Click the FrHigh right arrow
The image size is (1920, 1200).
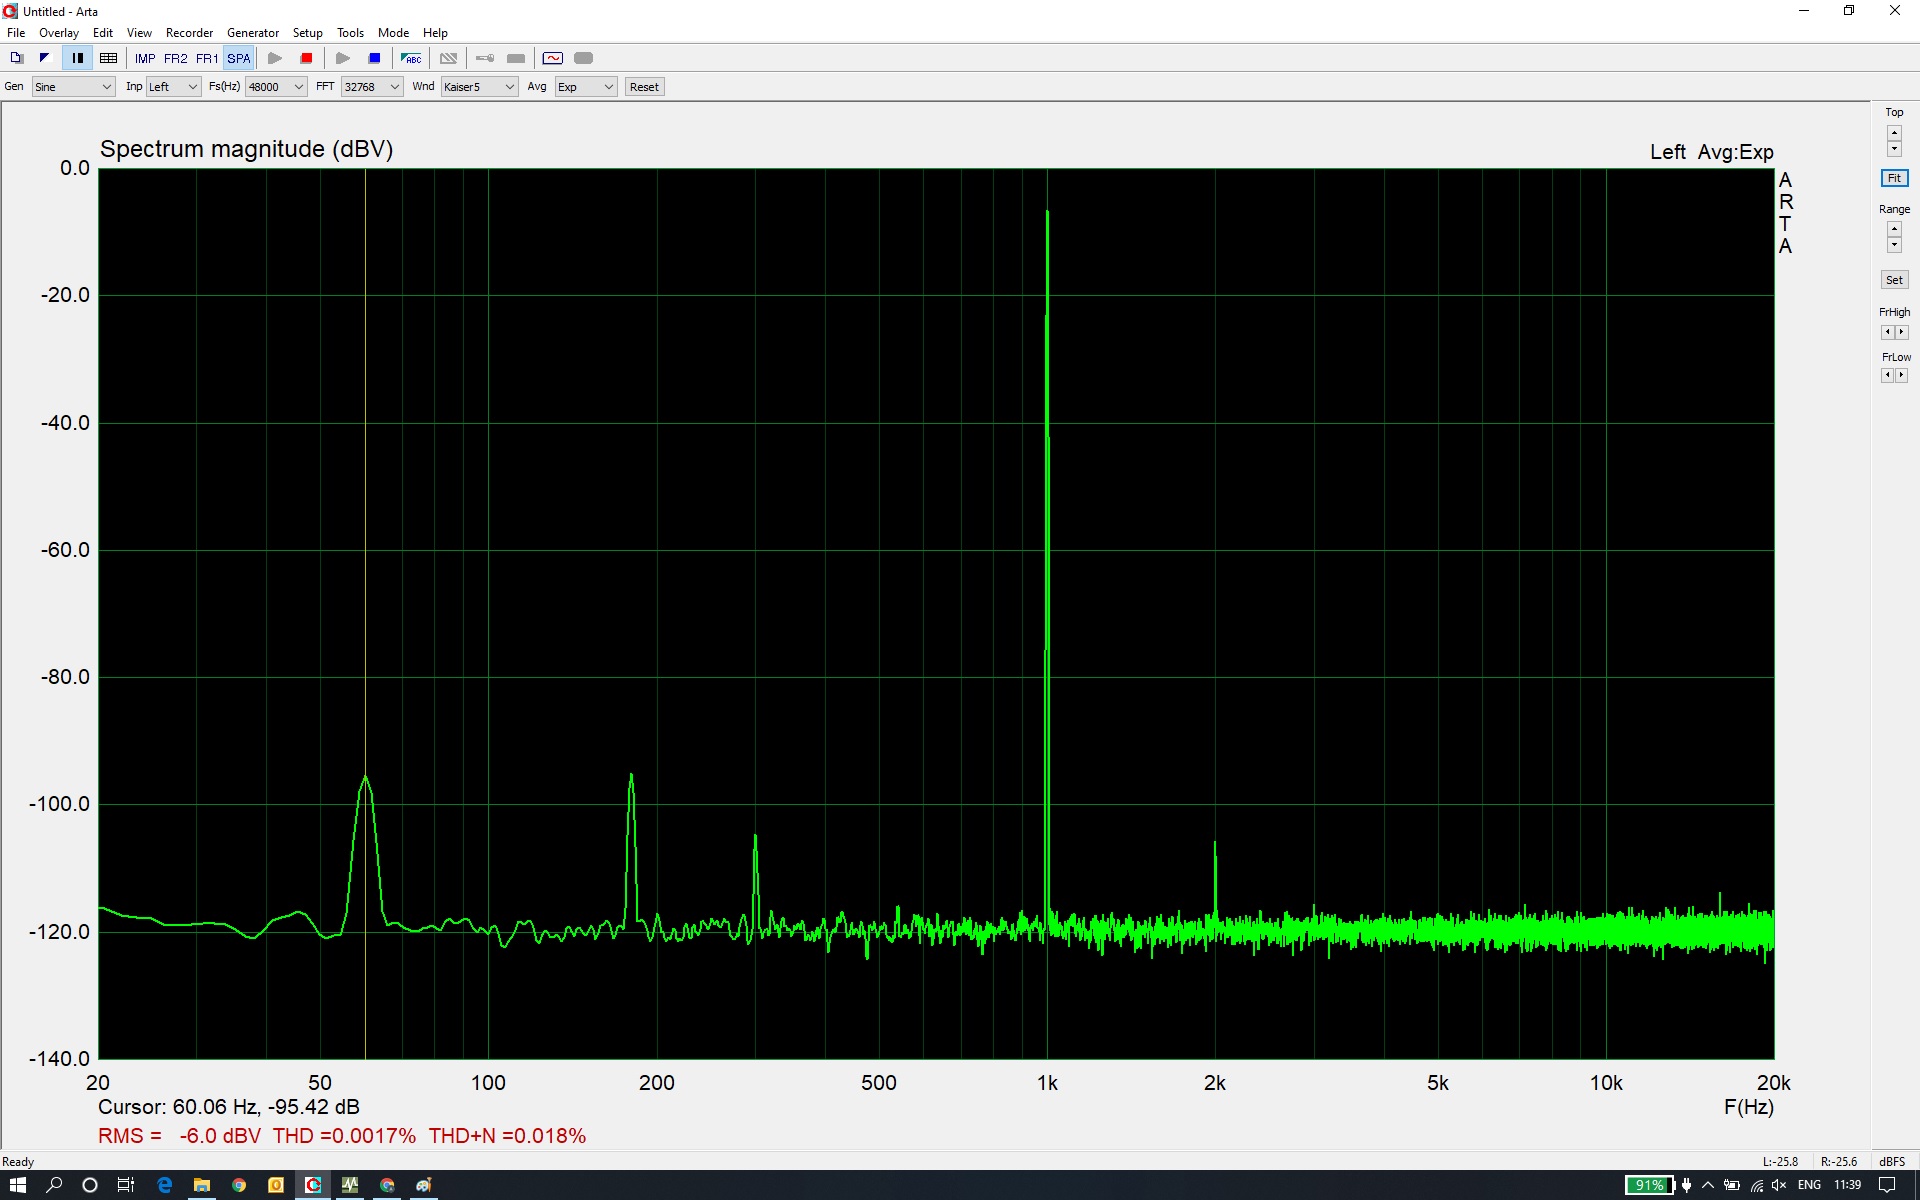point(1902,332)
